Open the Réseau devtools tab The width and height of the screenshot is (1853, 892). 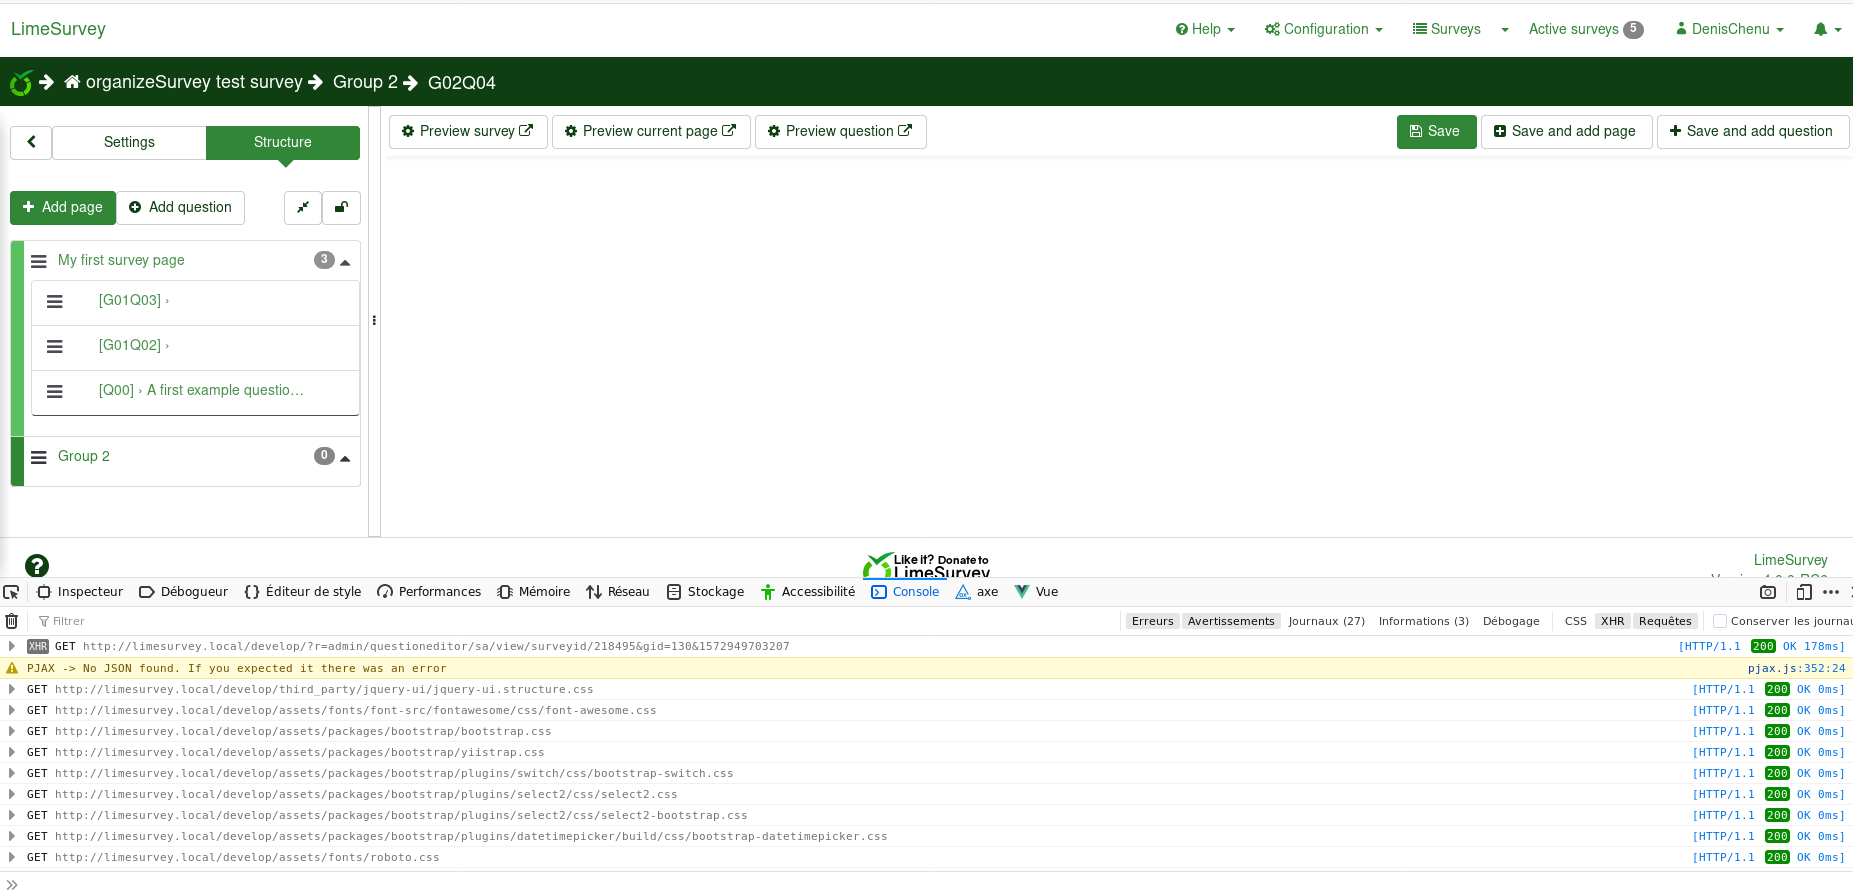[618, 592]
